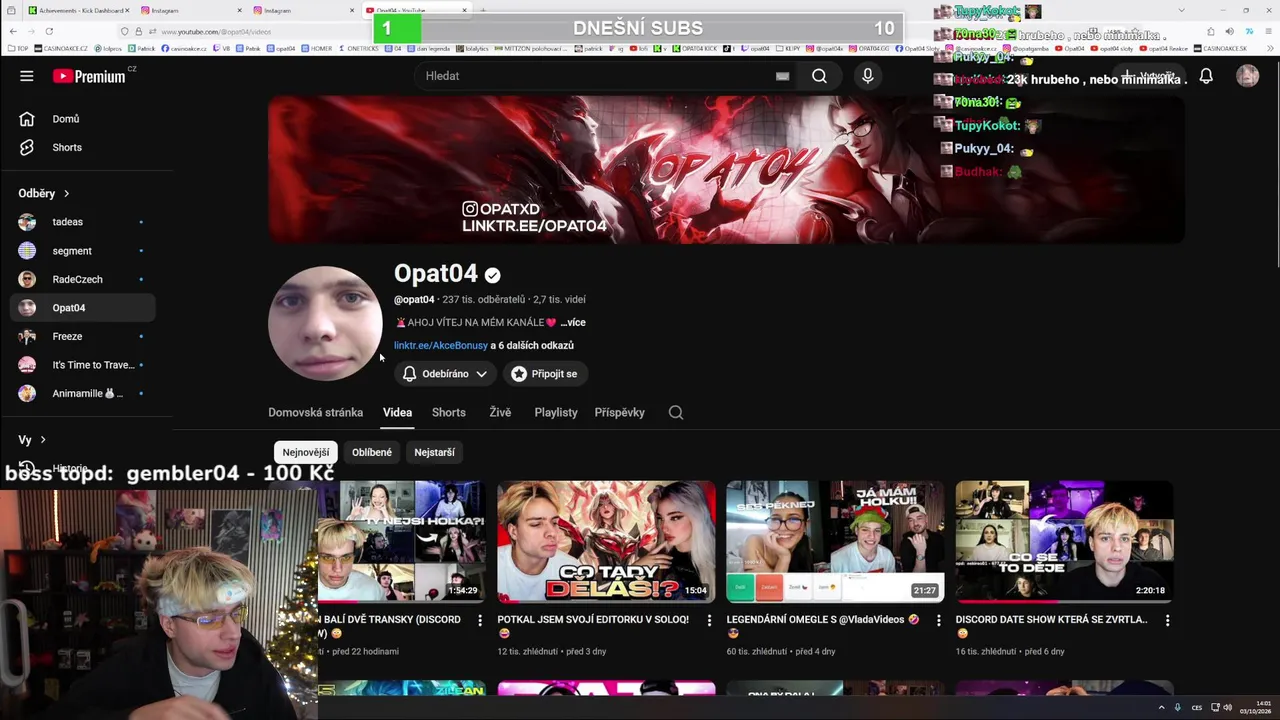Select the Oblíbené sort chip
Viewport: 1280px width, 720px height.
click(x=372, y=452)
